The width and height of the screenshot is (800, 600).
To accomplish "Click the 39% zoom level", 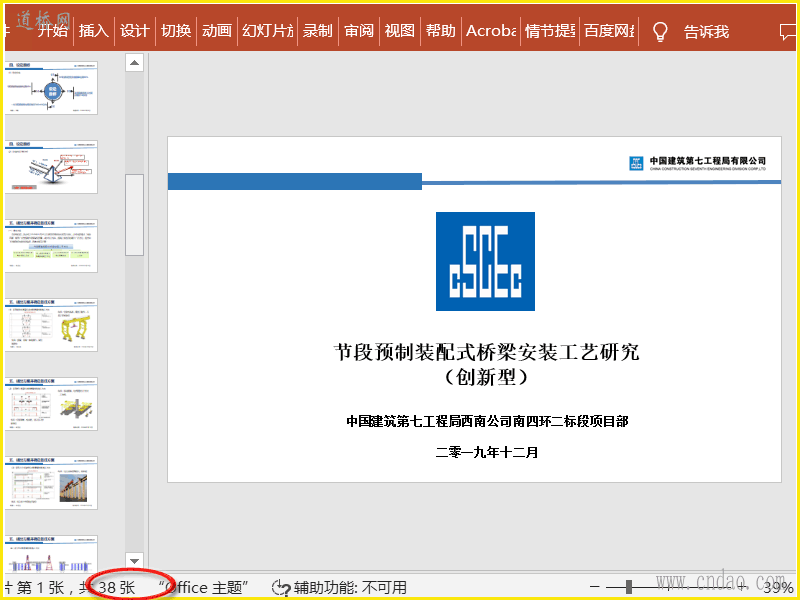I will click(x=778, y=588).
